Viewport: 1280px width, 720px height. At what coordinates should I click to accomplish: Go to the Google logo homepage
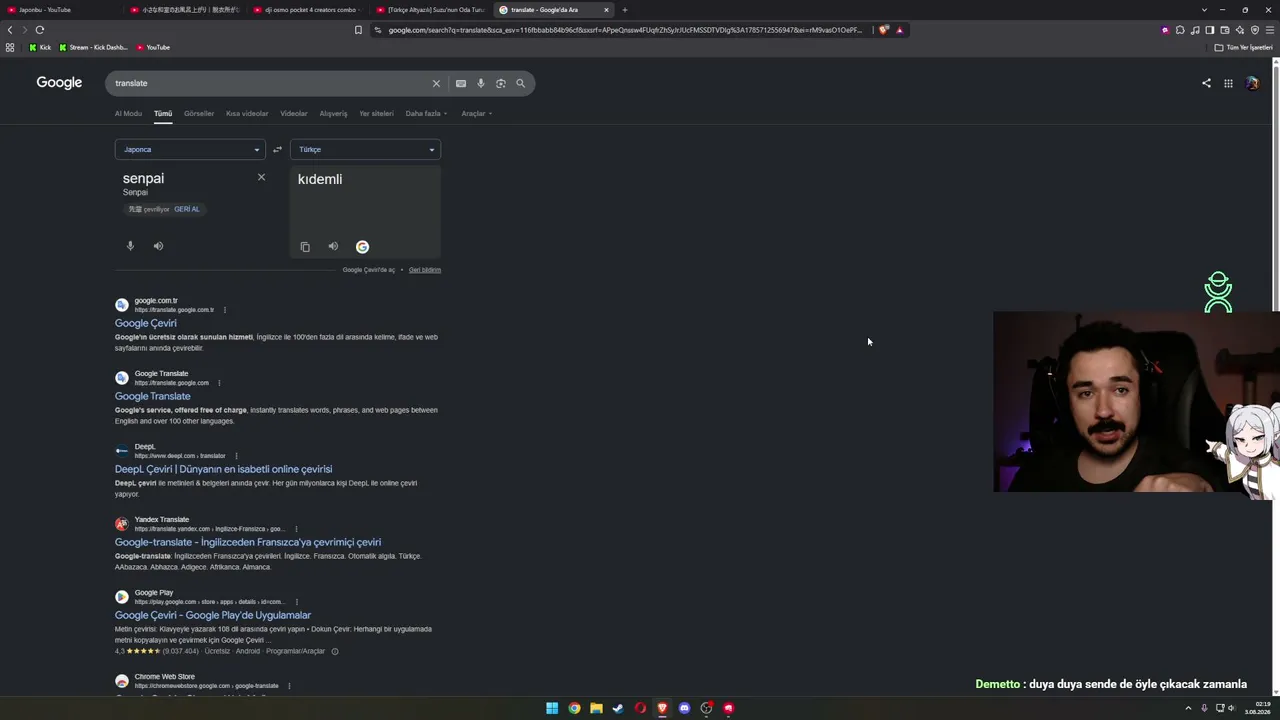pos(59,83)
